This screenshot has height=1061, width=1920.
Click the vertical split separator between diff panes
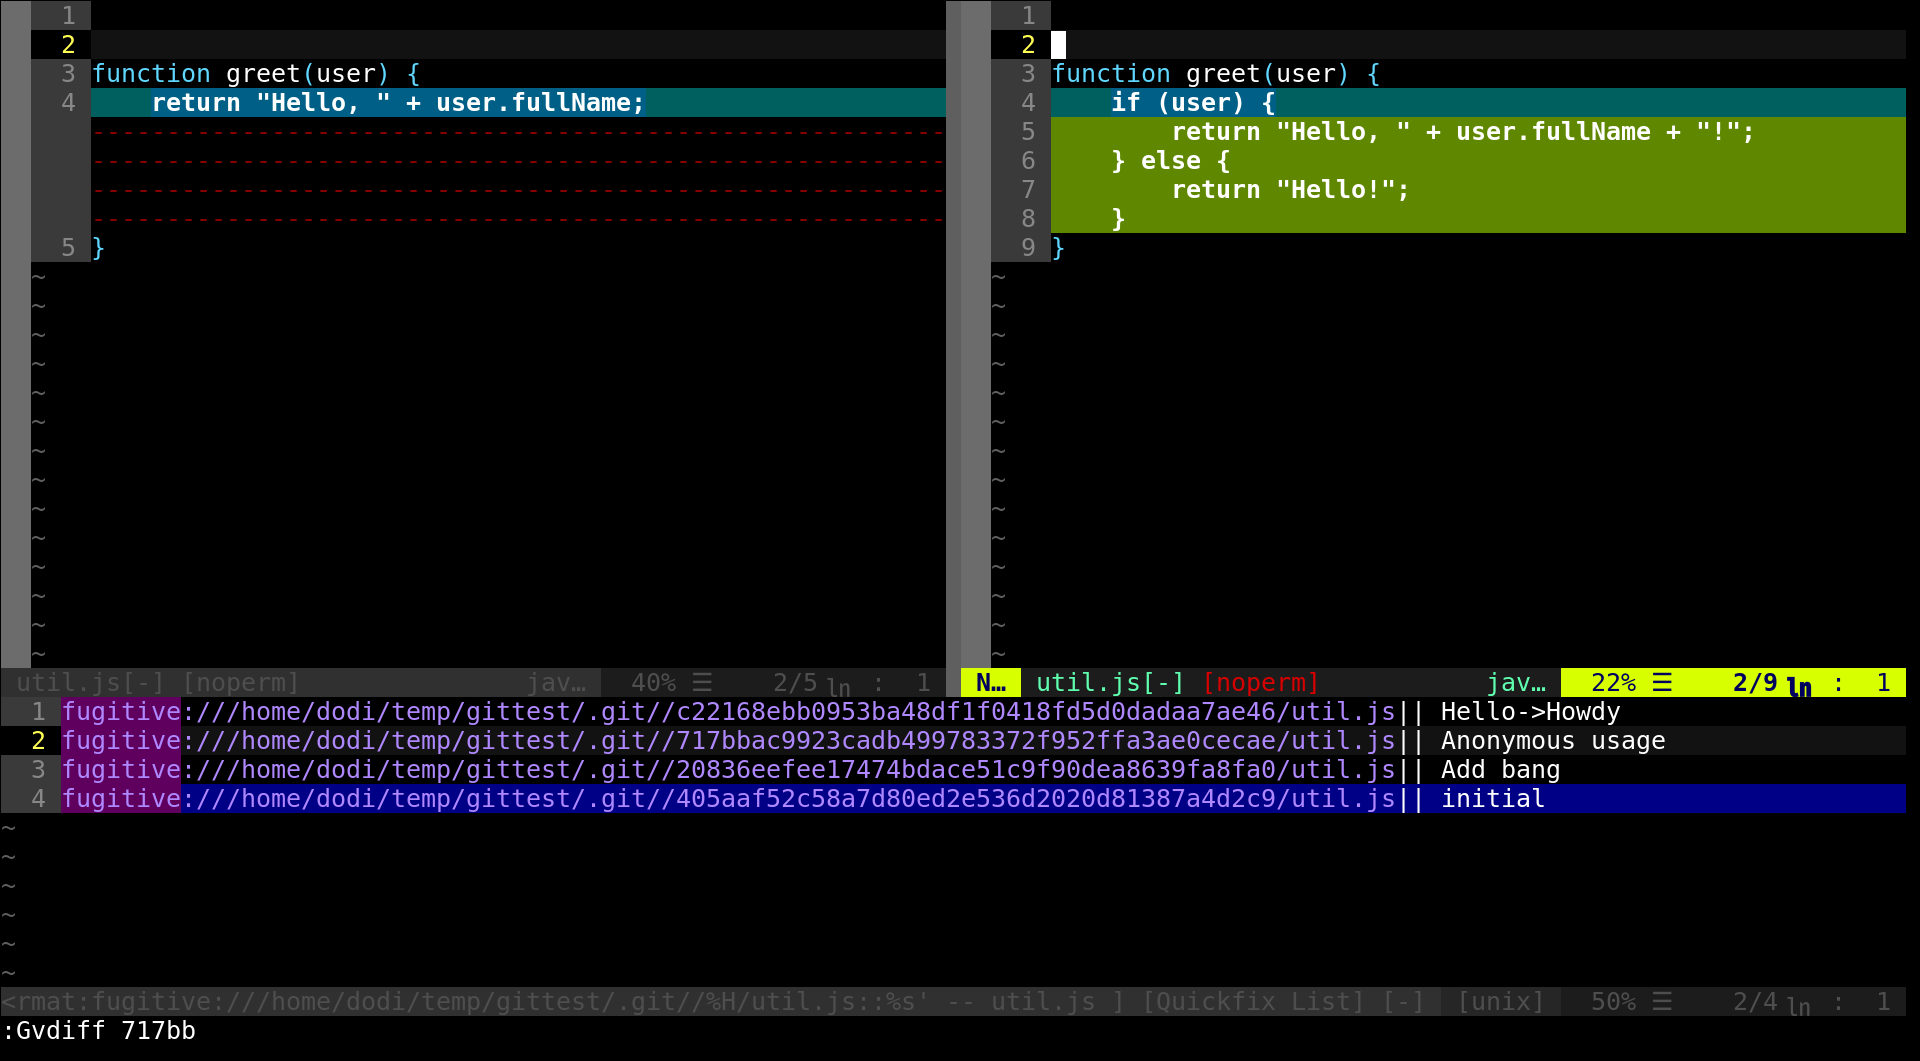[x=953, y=330]
